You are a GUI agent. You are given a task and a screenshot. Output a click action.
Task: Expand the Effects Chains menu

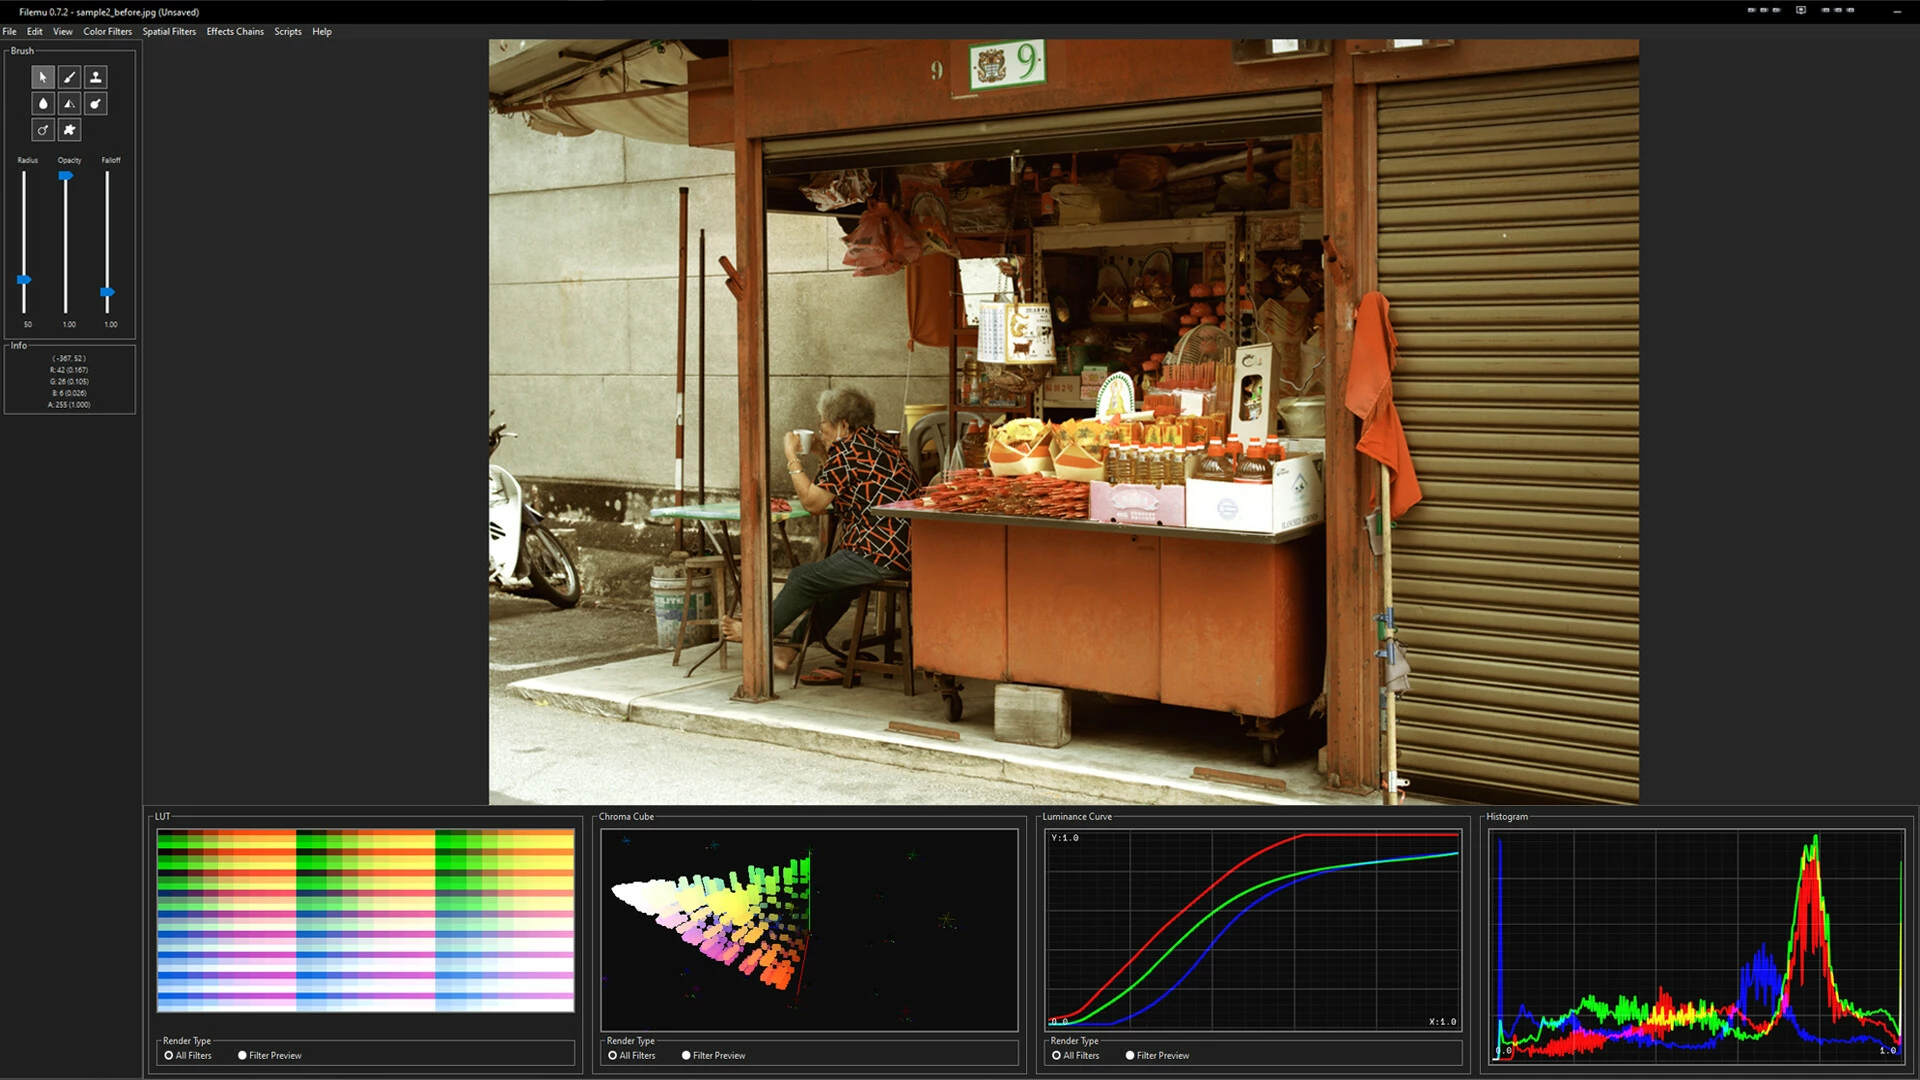click(x=235, y=32)
